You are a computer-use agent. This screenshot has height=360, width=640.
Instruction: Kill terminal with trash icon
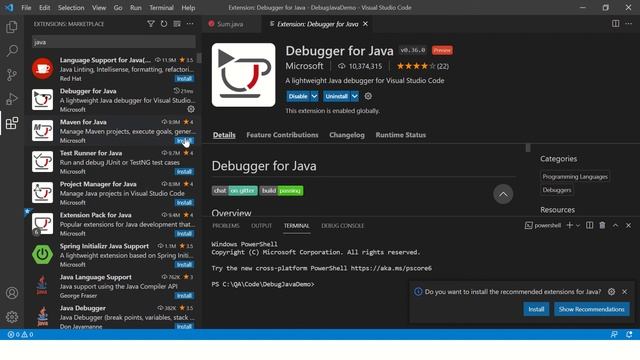pyautogui.click(x=602, y=225)
